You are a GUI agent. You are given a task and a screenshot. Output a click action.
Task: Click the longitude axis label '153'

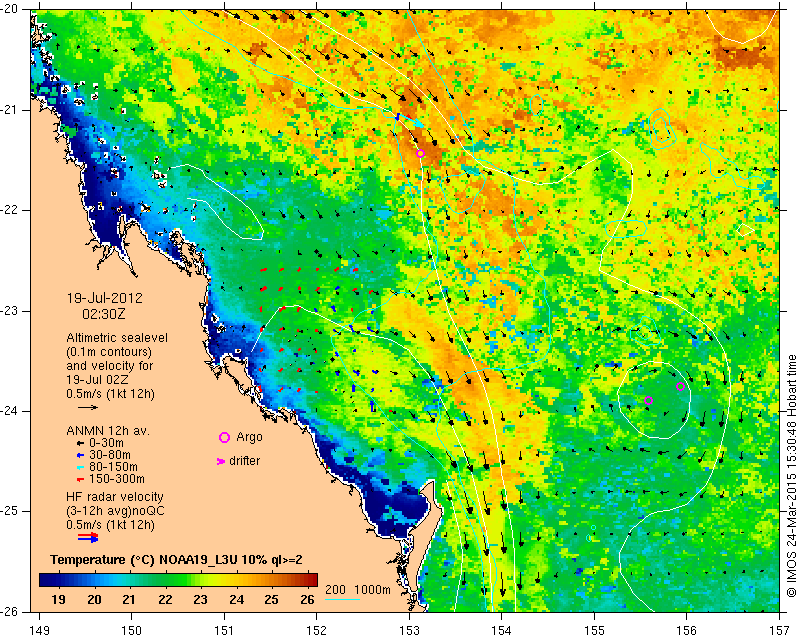point(409,631)
